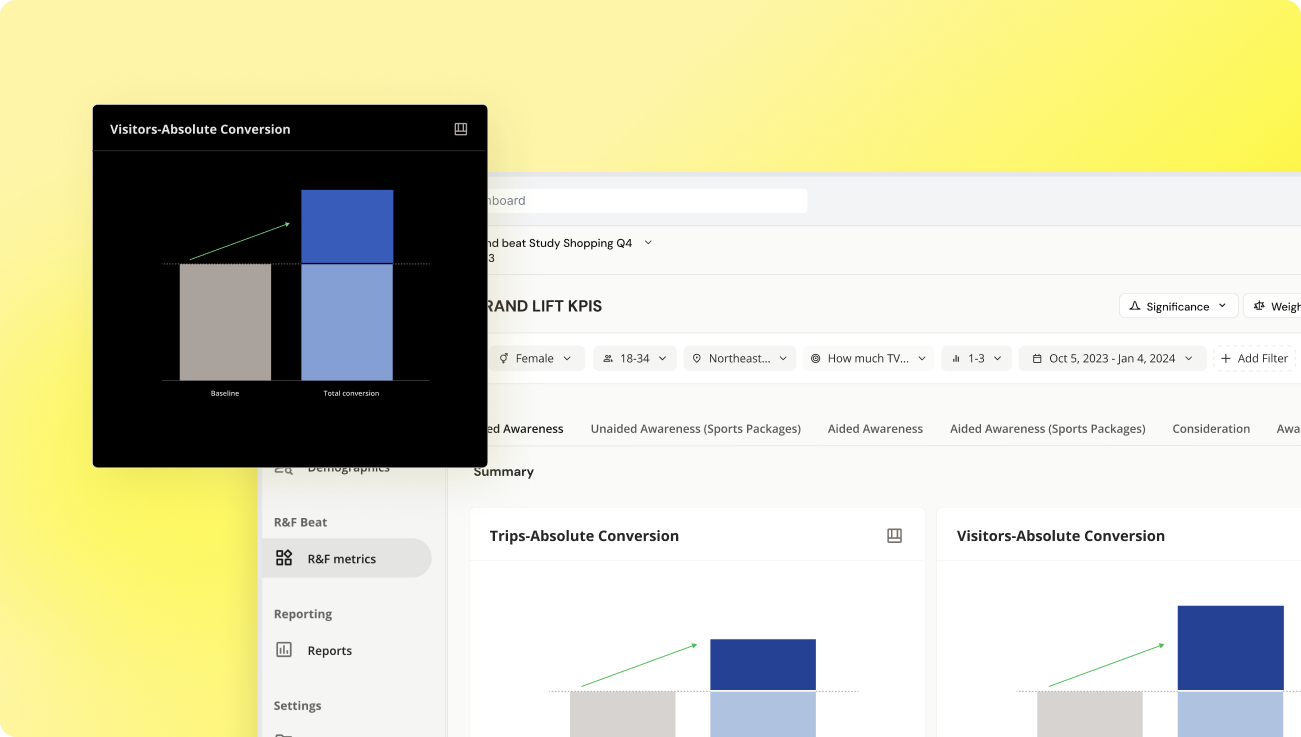Click the plus icon beside Add Filter

click(1225, 358)
